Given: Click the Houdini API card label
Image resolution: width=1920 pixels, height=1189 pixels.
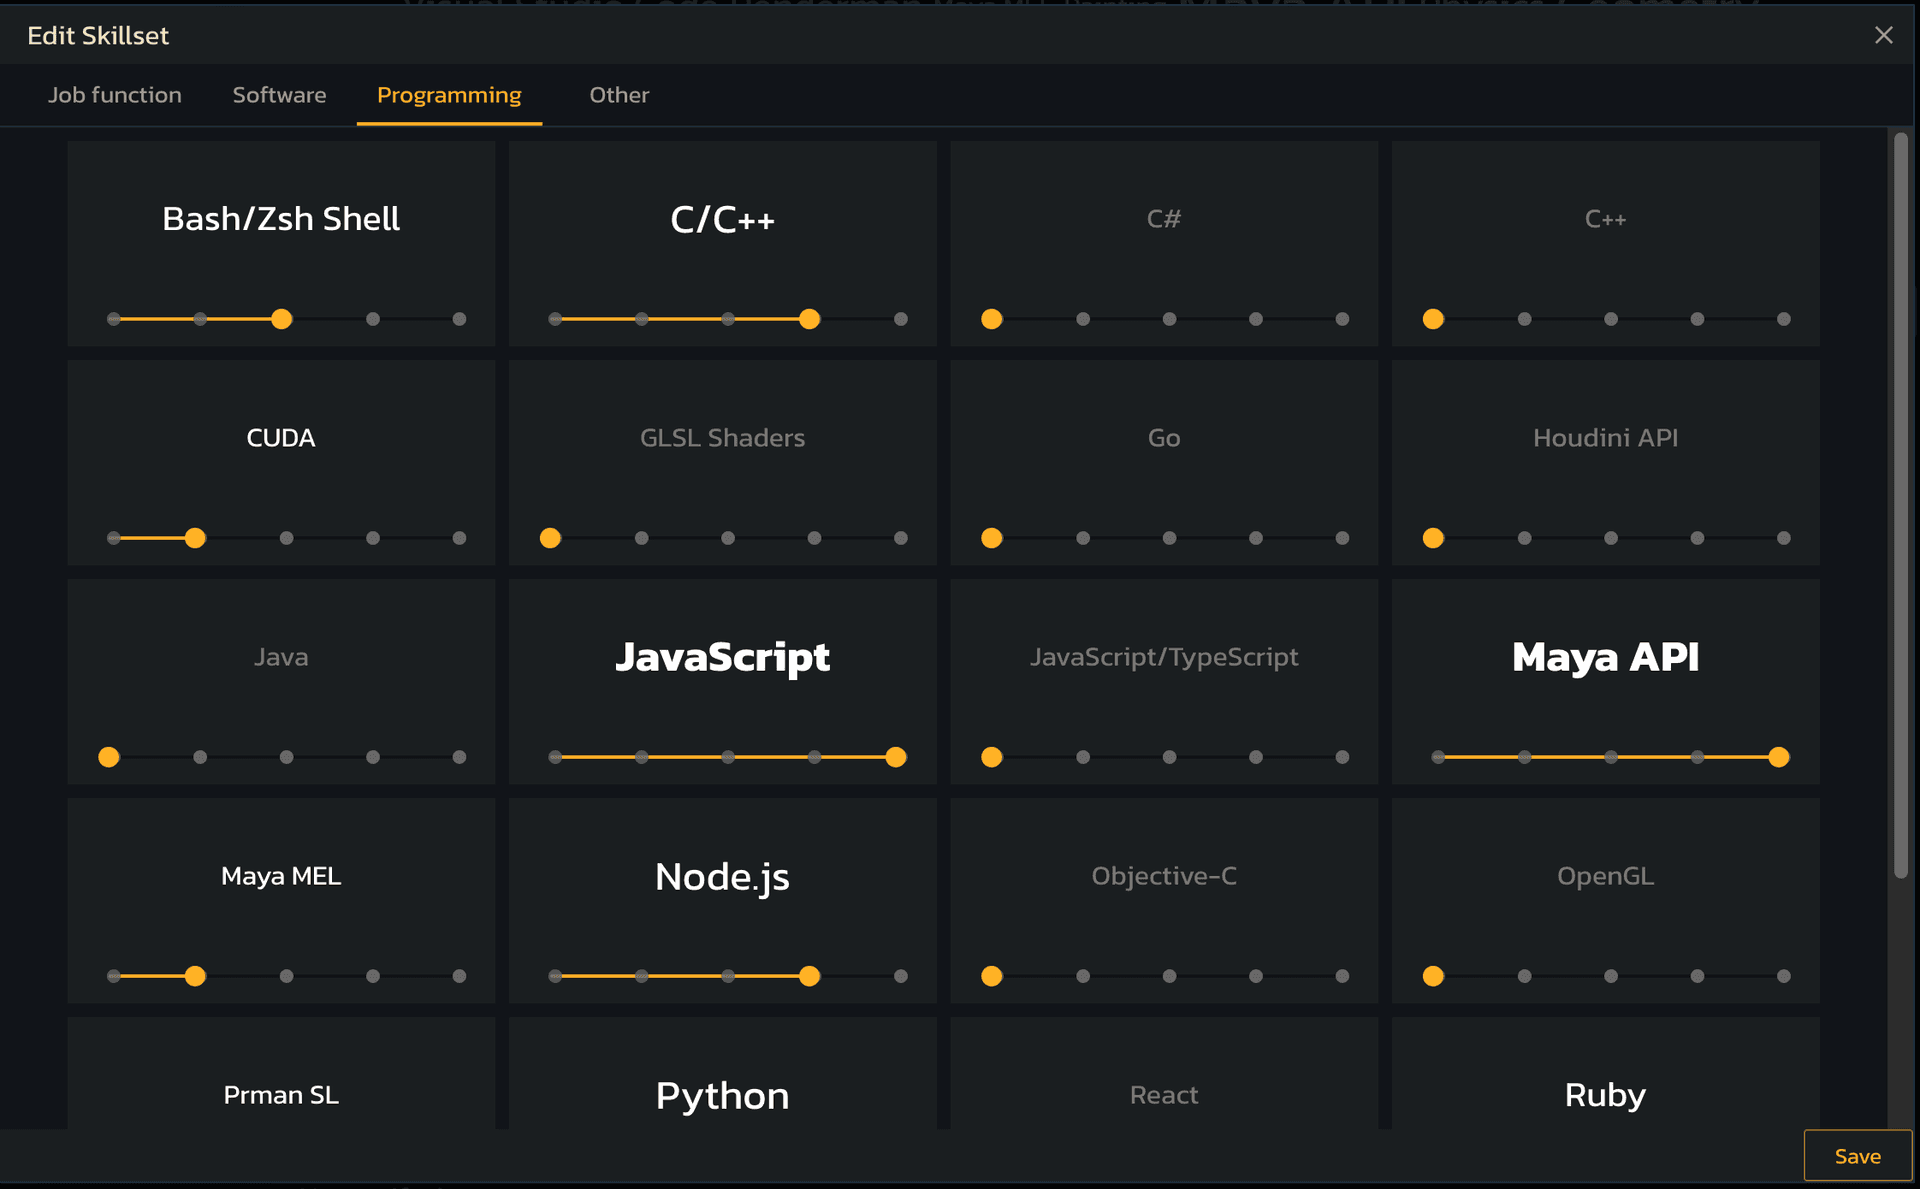Looking at the screenshot, I should tap(1605, 438).
